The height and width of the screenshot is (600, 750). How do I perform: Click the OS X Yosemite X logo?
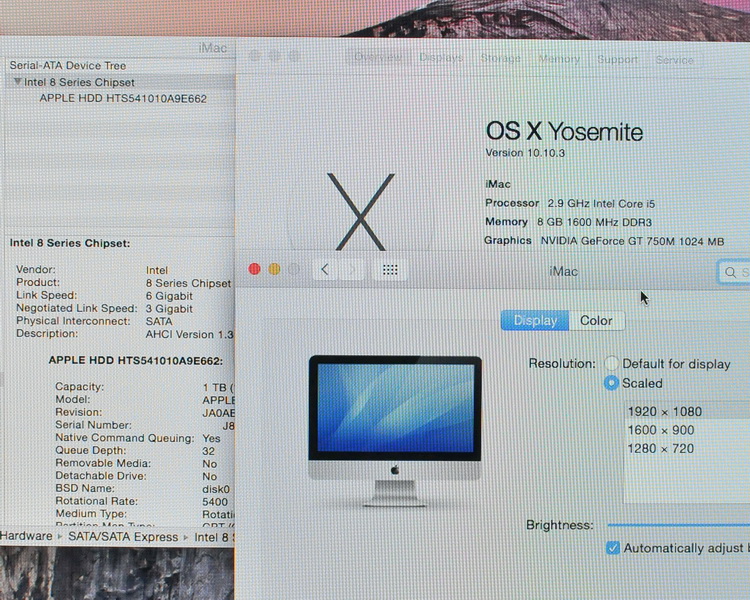pos(361,211)
